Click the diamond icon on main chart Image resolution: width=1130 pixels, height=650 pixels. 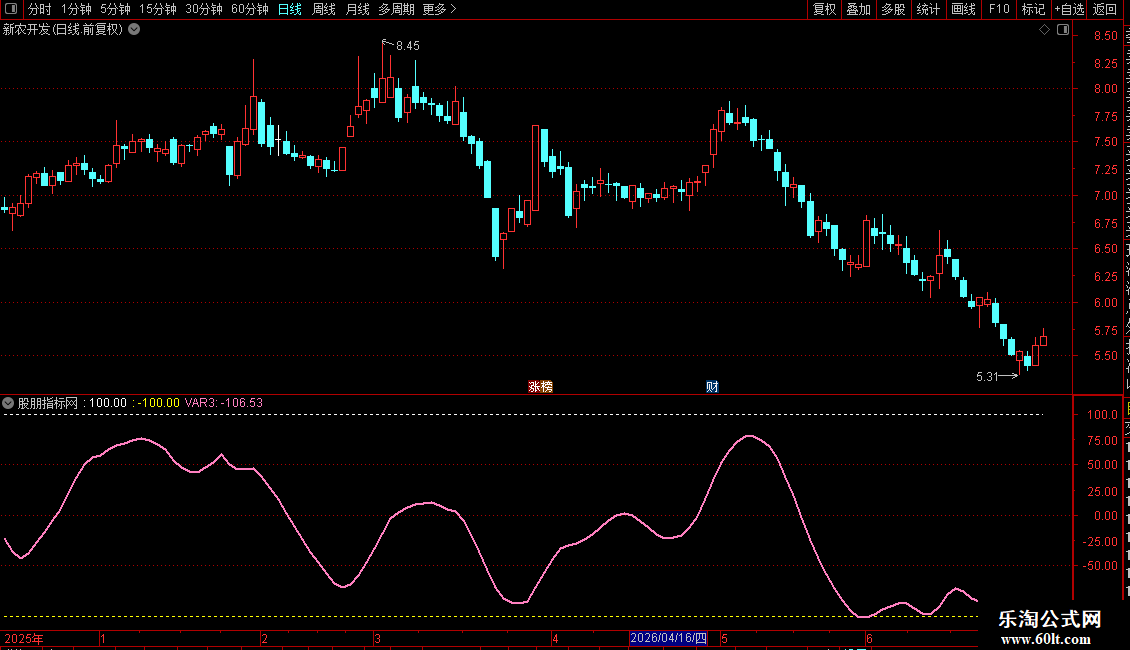[x=1044, y=30]
